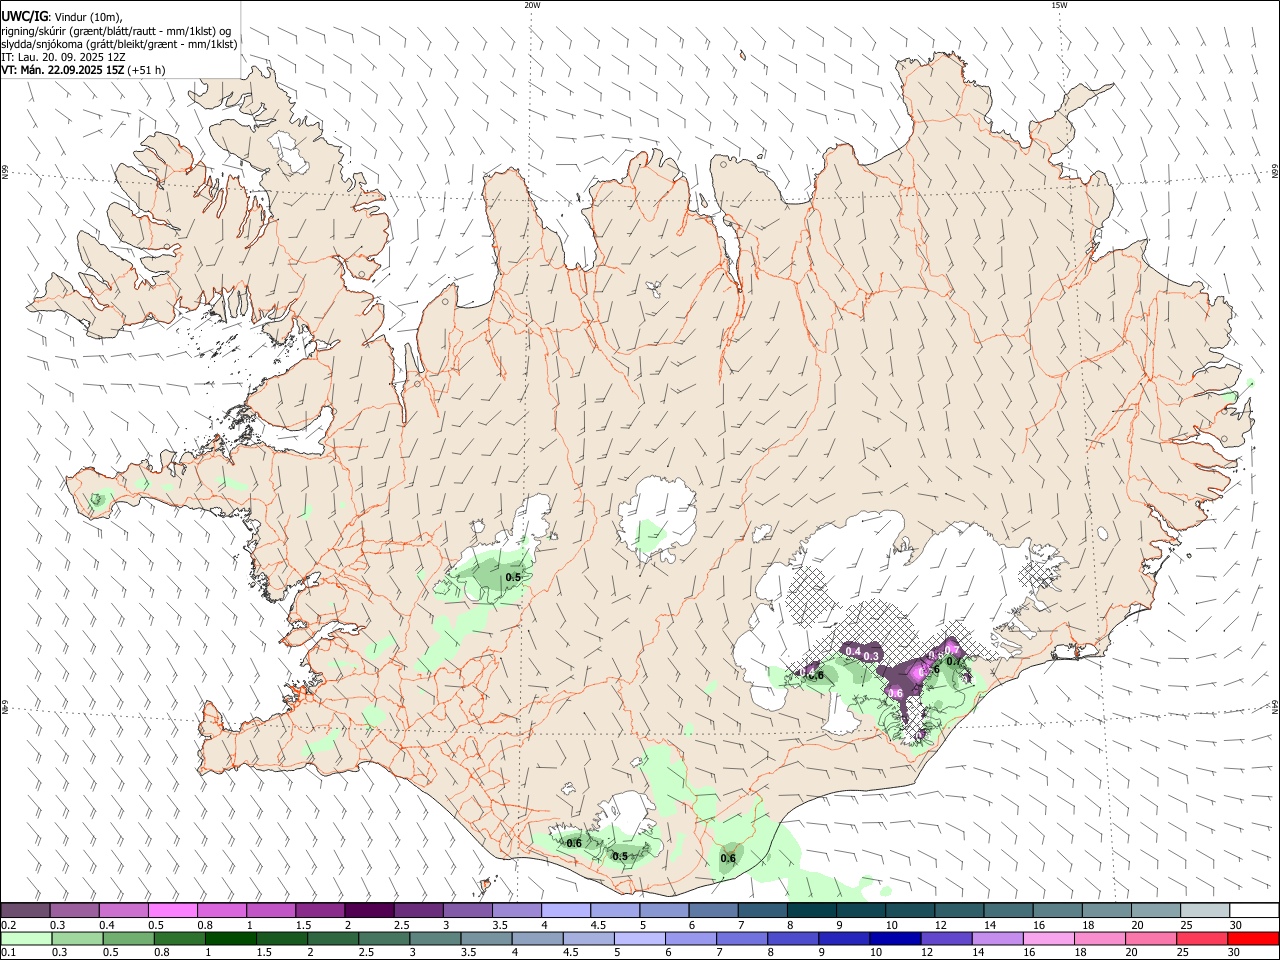Click the white '0.3' value in the purple patch
Image resolution: width=1280 pixels, height=960 pixels.
click(x=871, y=656)
